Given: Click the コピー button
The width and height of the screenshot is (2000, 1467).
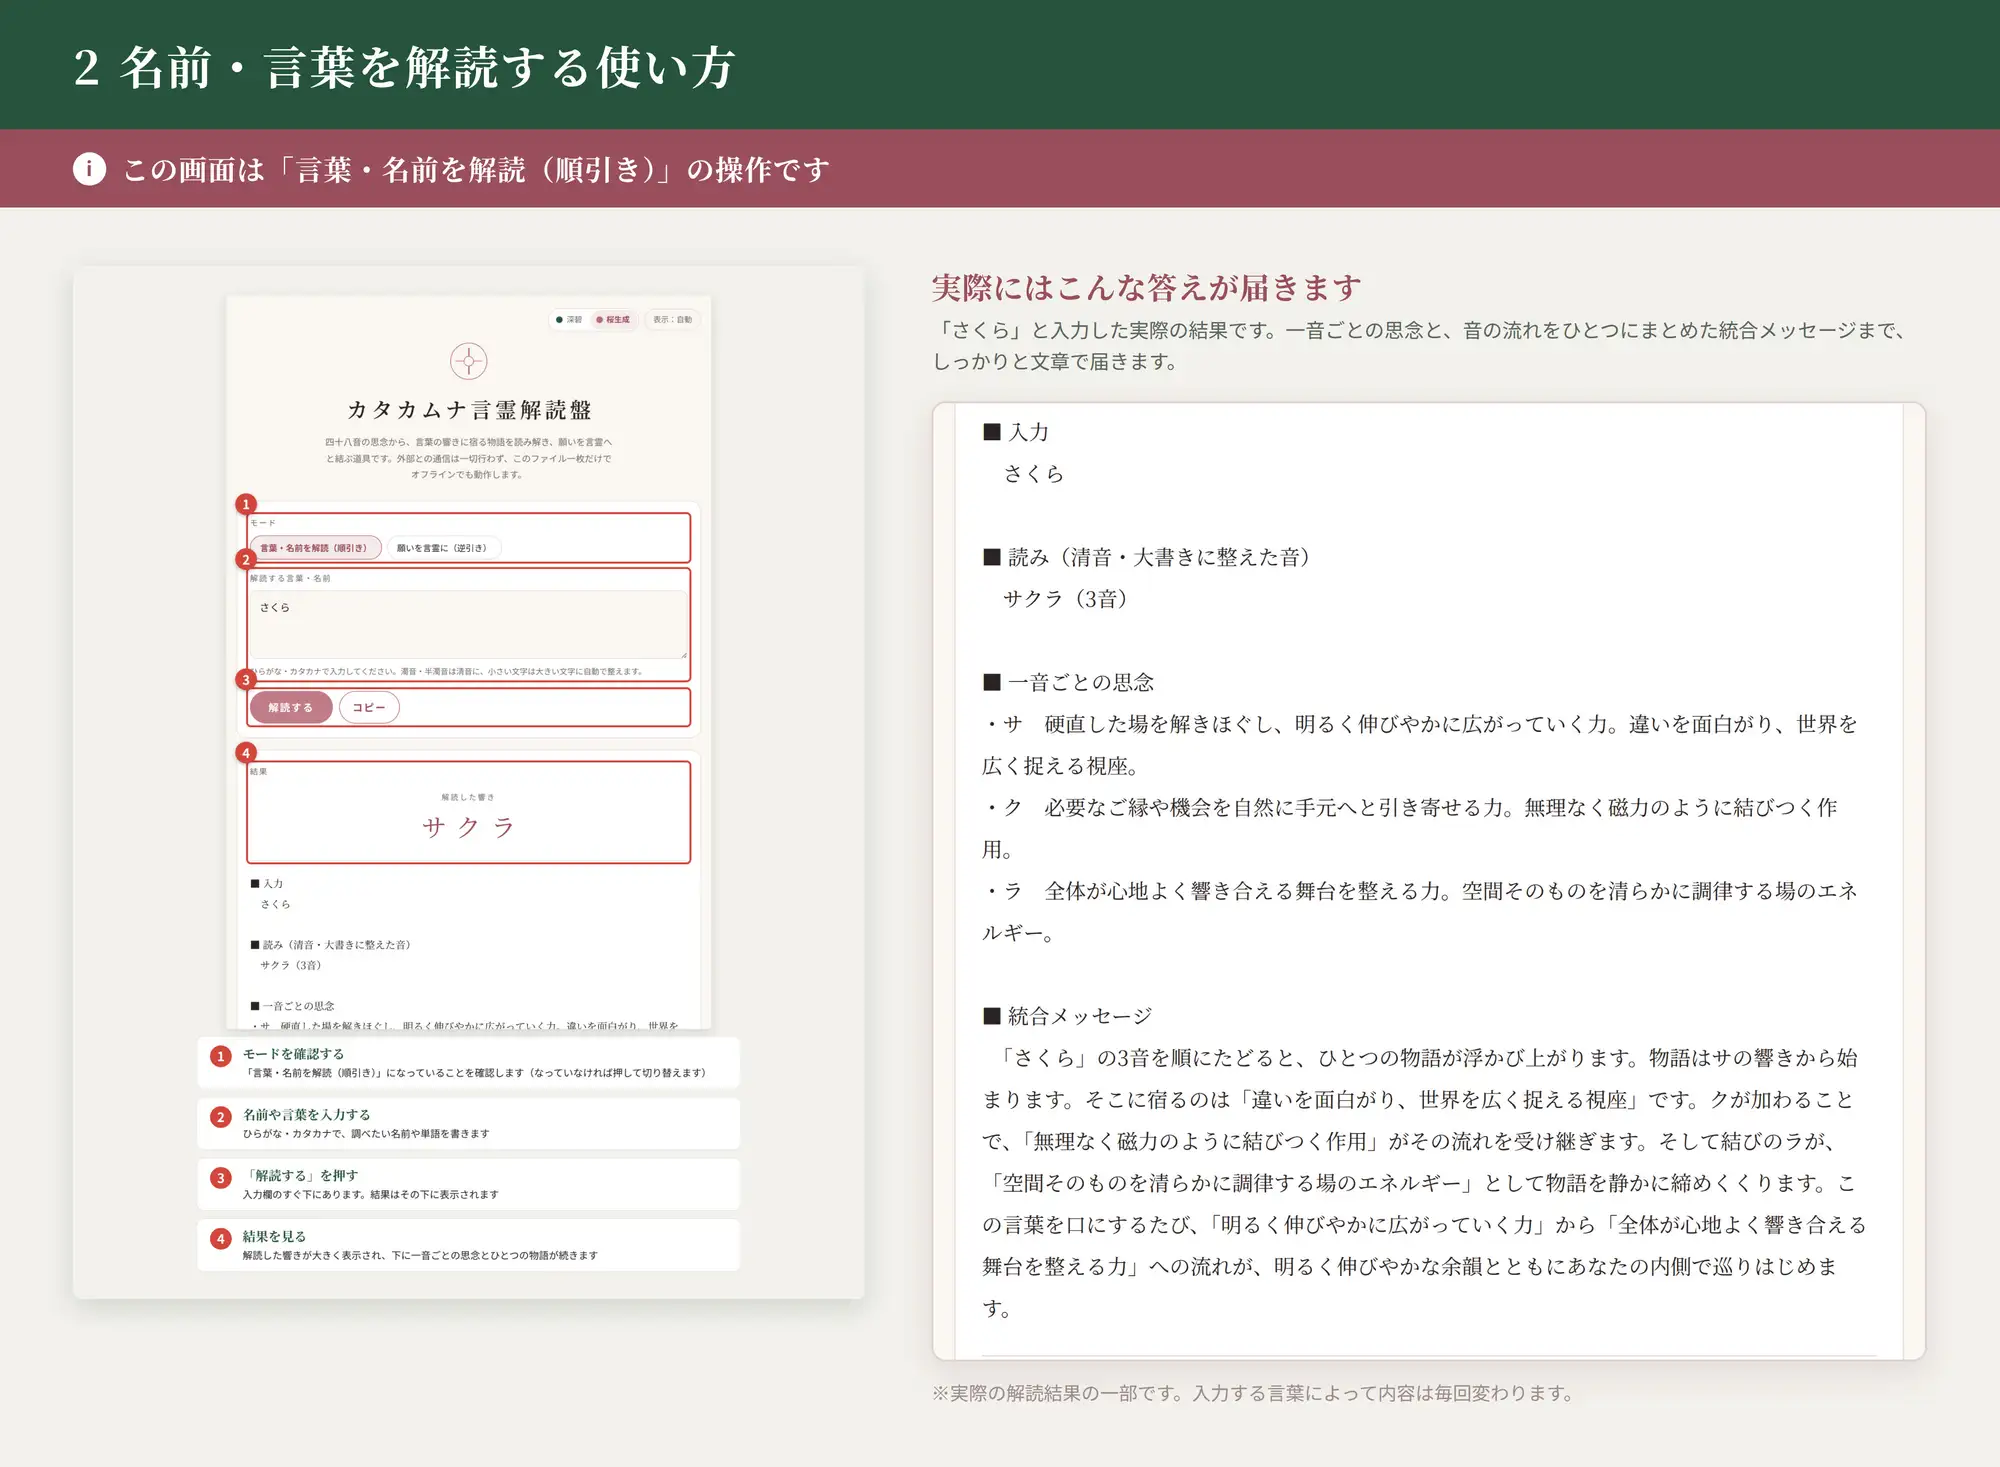Looking at the screenshot, I should pyautogui.click(x=369, y=707).
